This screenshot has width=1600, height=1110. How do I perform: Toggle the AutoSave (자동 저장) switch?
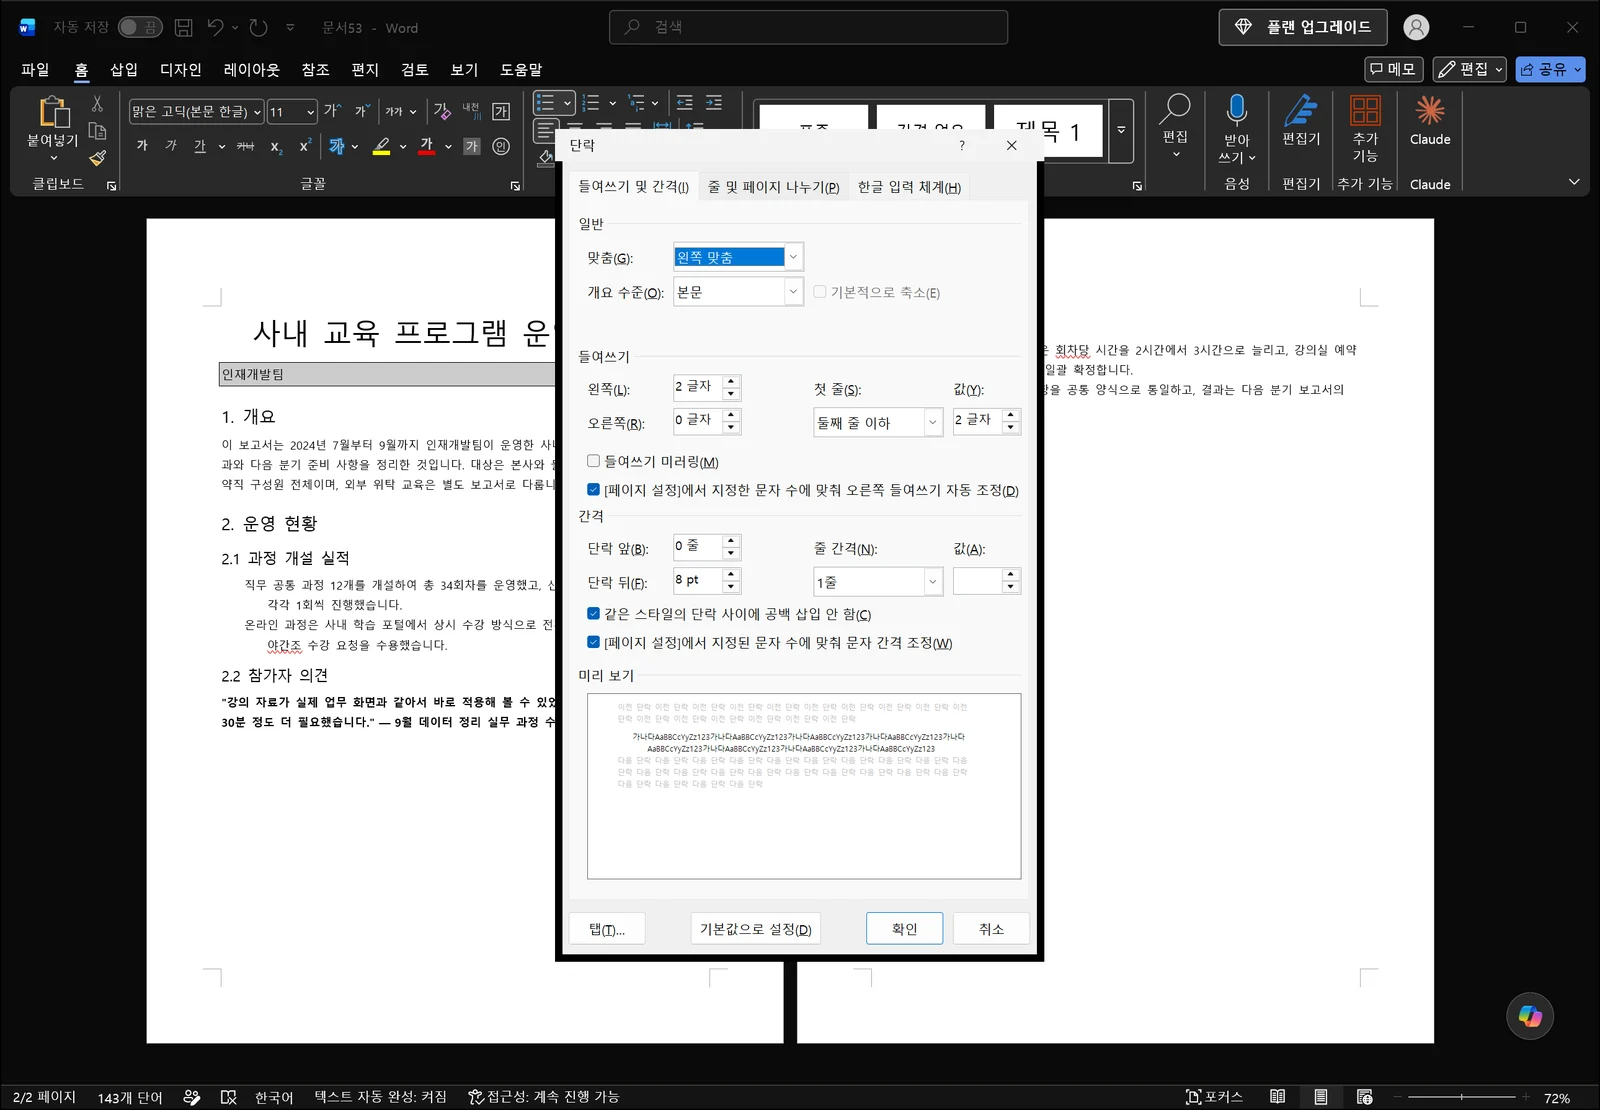(140, 27)
